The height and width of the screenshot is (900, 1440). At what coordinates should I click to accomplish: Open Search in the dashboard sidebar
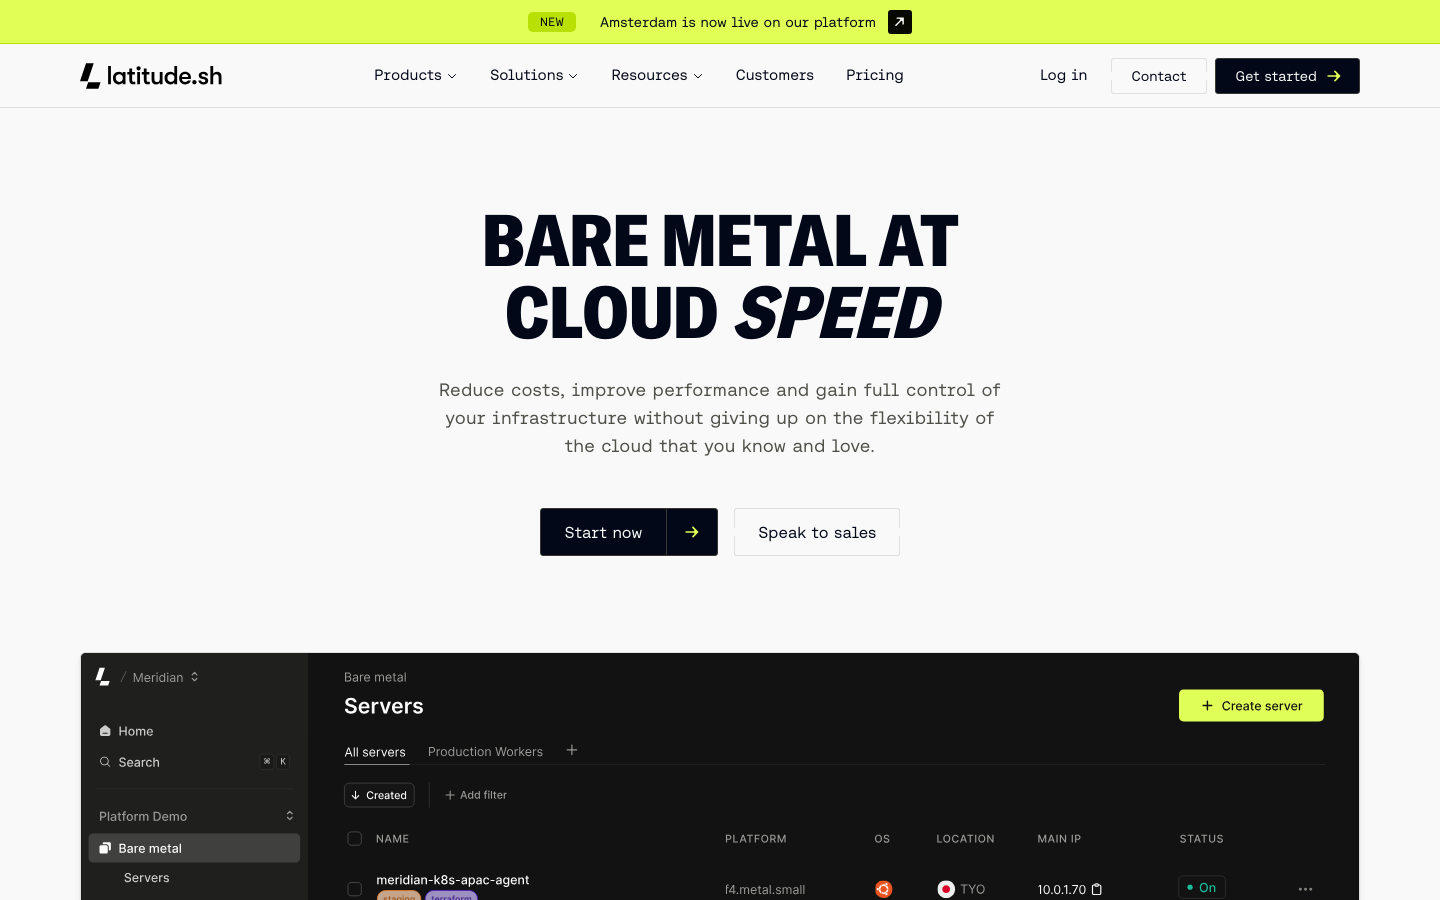point(139,762)
